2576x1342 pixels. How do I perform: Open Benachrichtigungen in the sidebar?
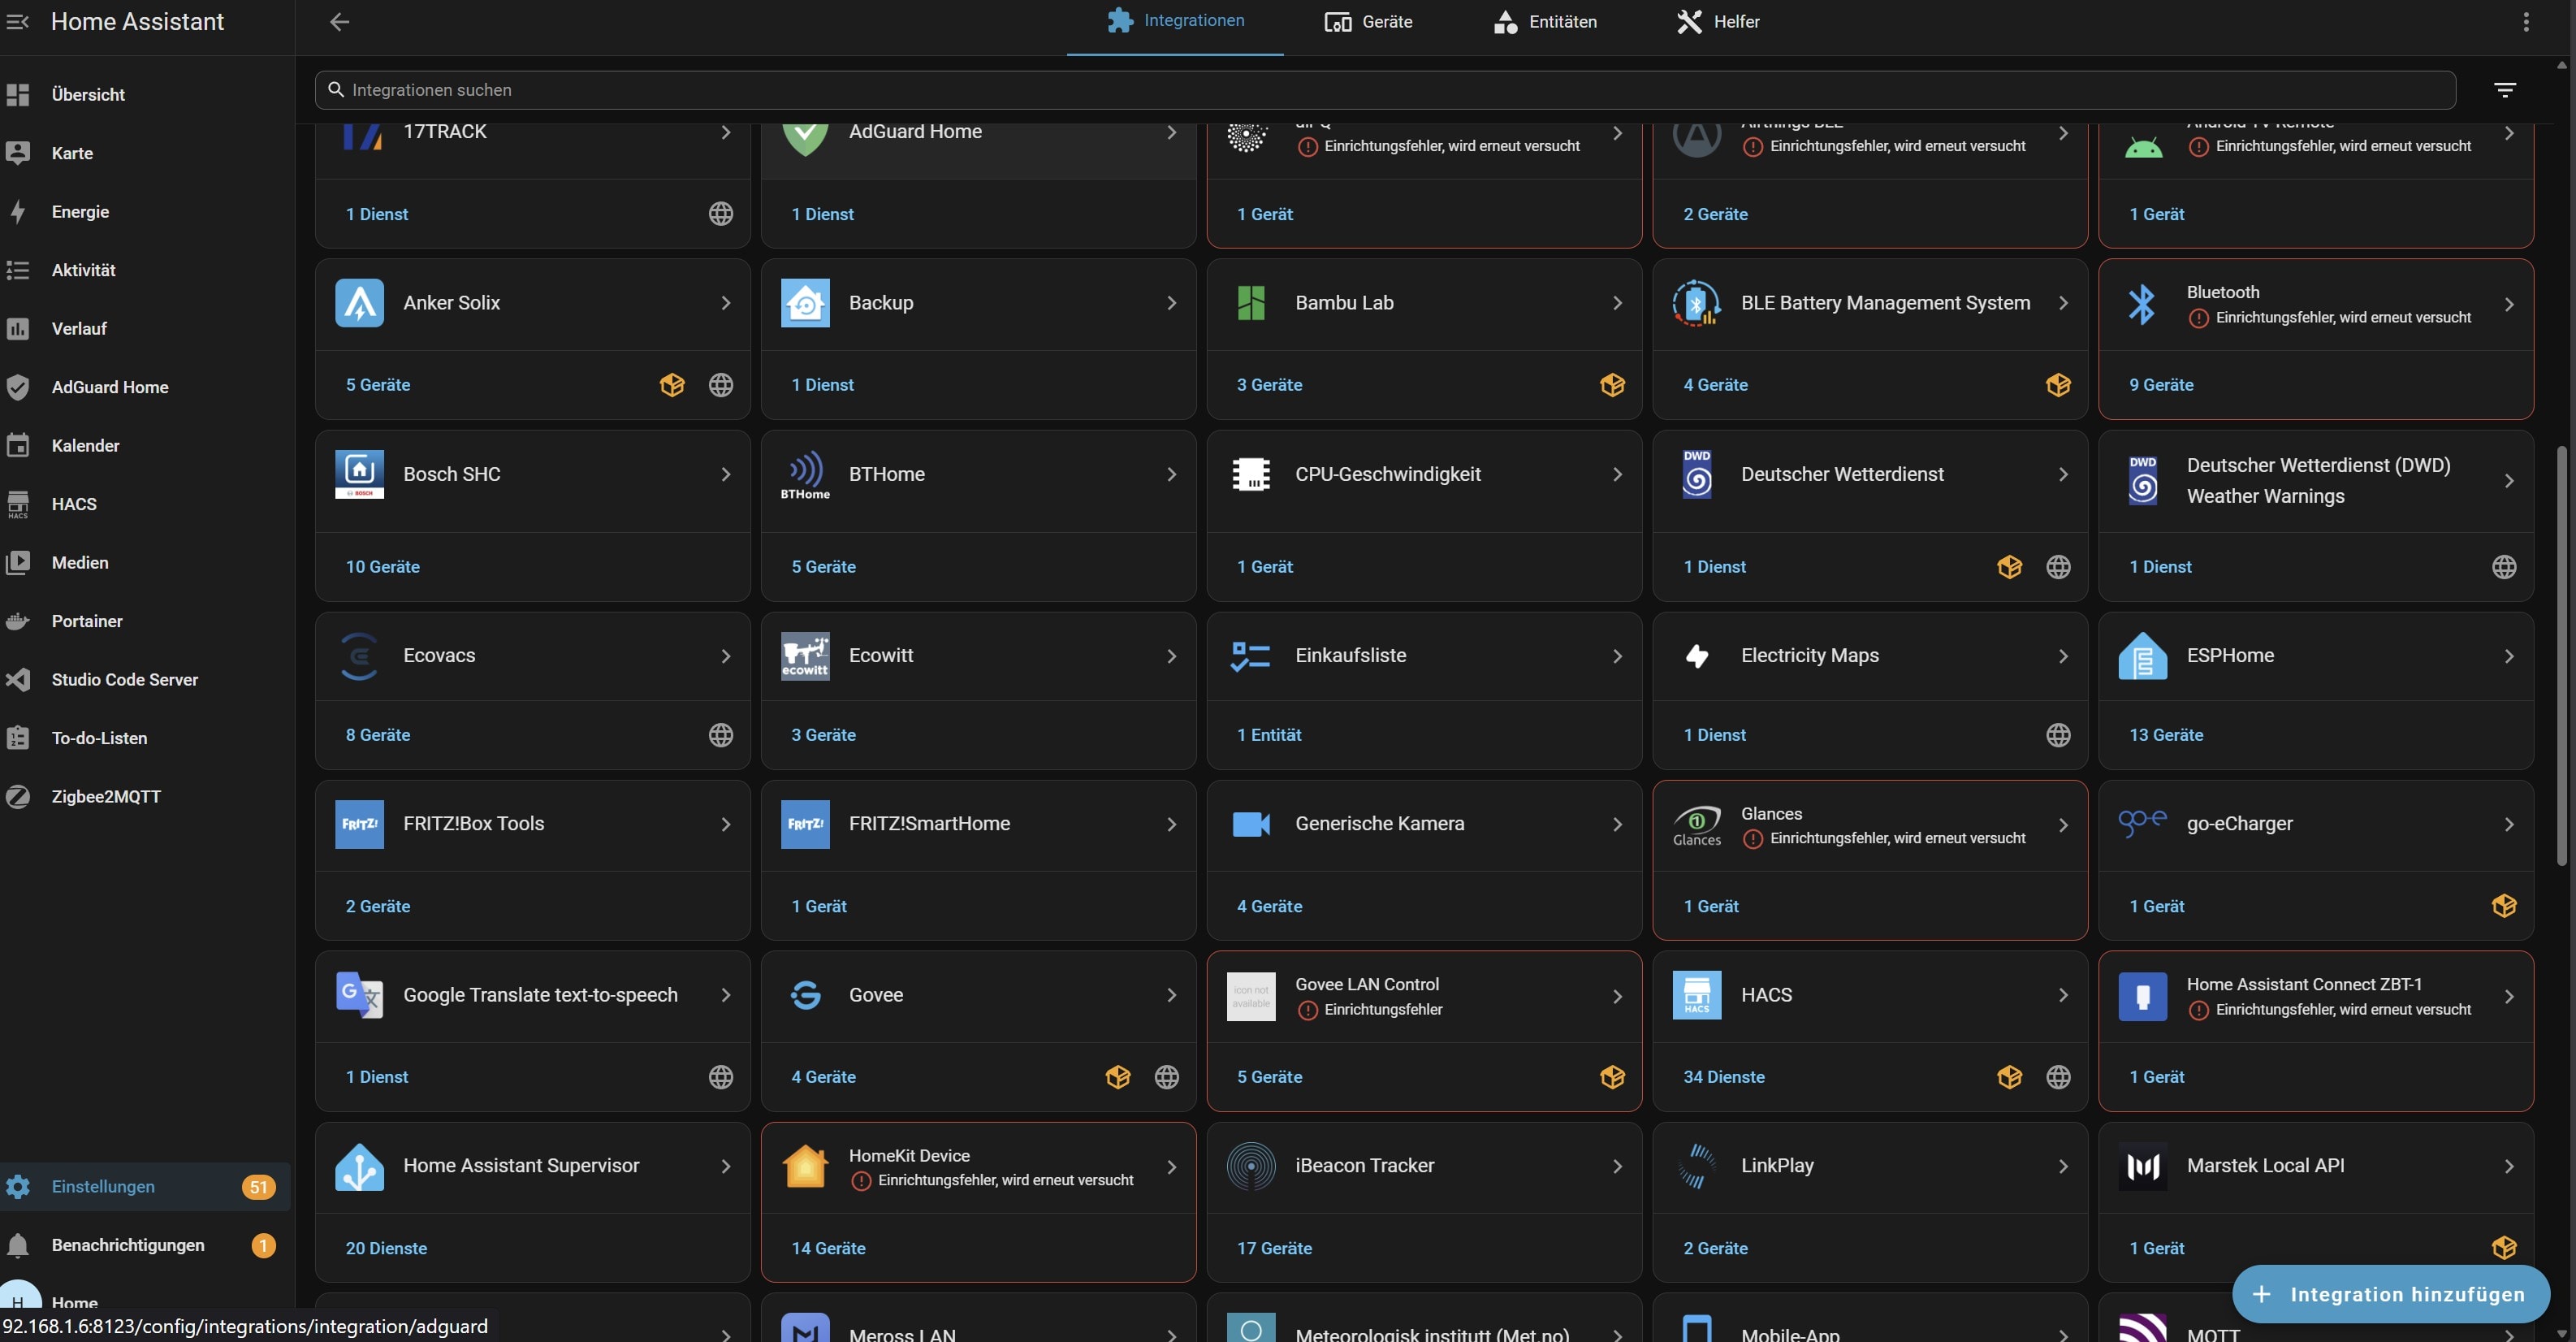pyautogui.click(x=128, y=1245)
